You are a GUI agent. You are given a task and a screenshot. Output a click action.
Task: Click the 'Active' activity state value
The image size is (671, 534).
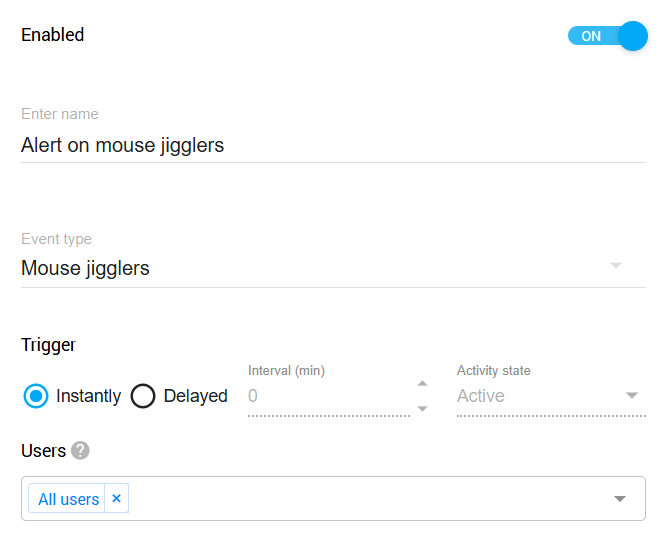(x=481, y=396)
